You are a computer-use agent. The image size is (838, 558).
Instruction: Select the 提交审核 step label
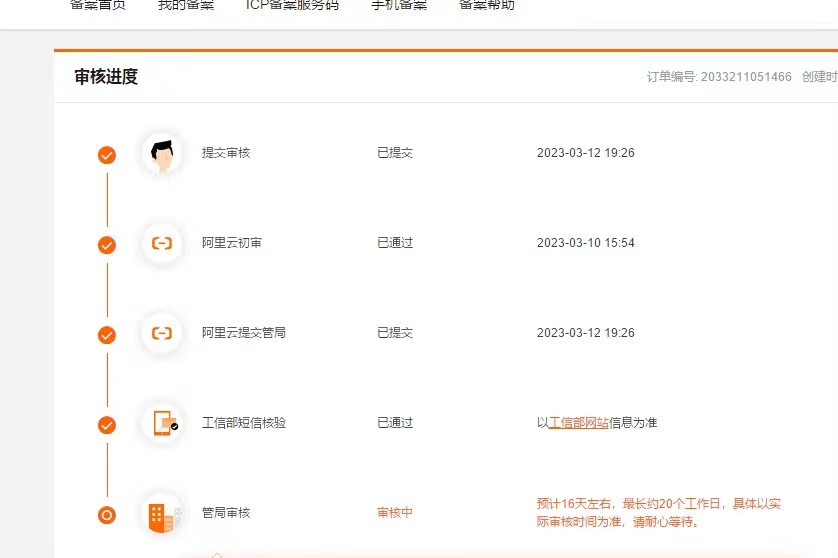click(226, 153)
